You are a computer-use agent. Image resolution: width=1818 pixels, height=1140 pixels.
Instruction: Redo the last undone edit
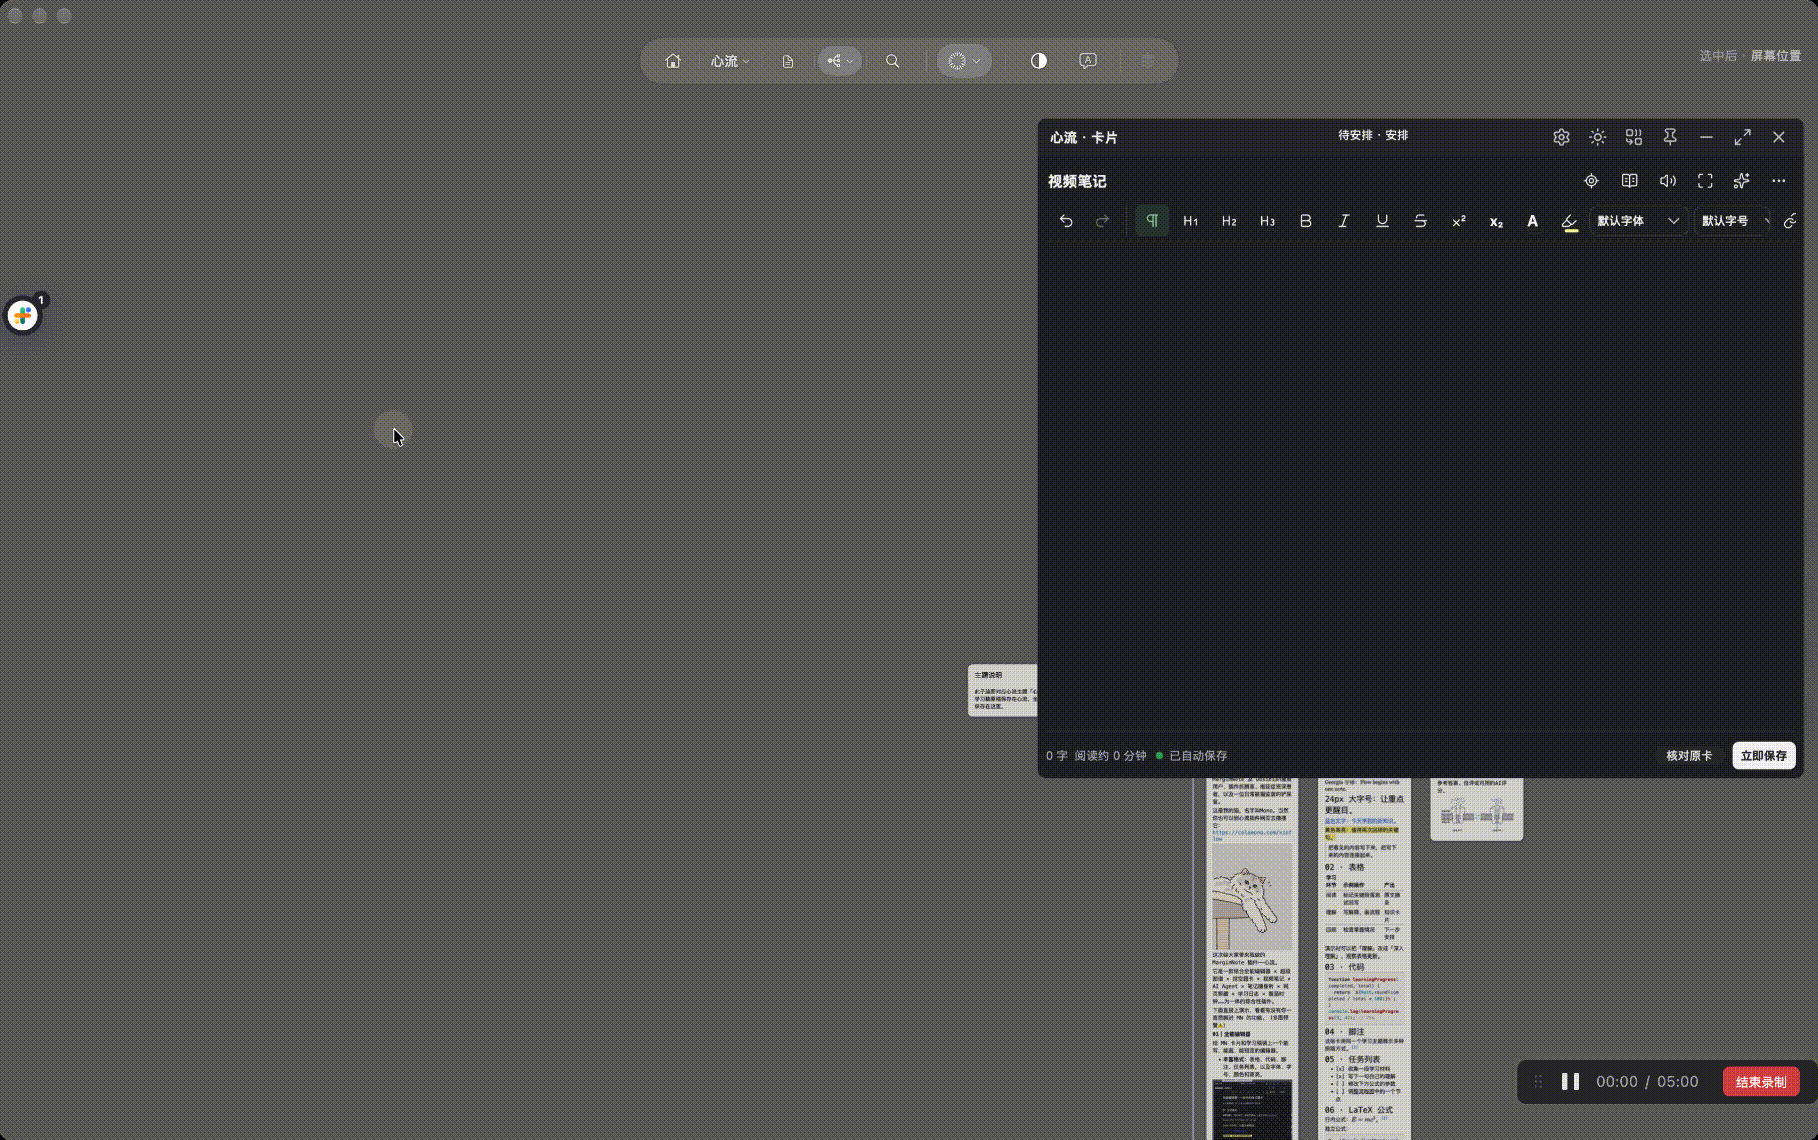coord(1103,221)
